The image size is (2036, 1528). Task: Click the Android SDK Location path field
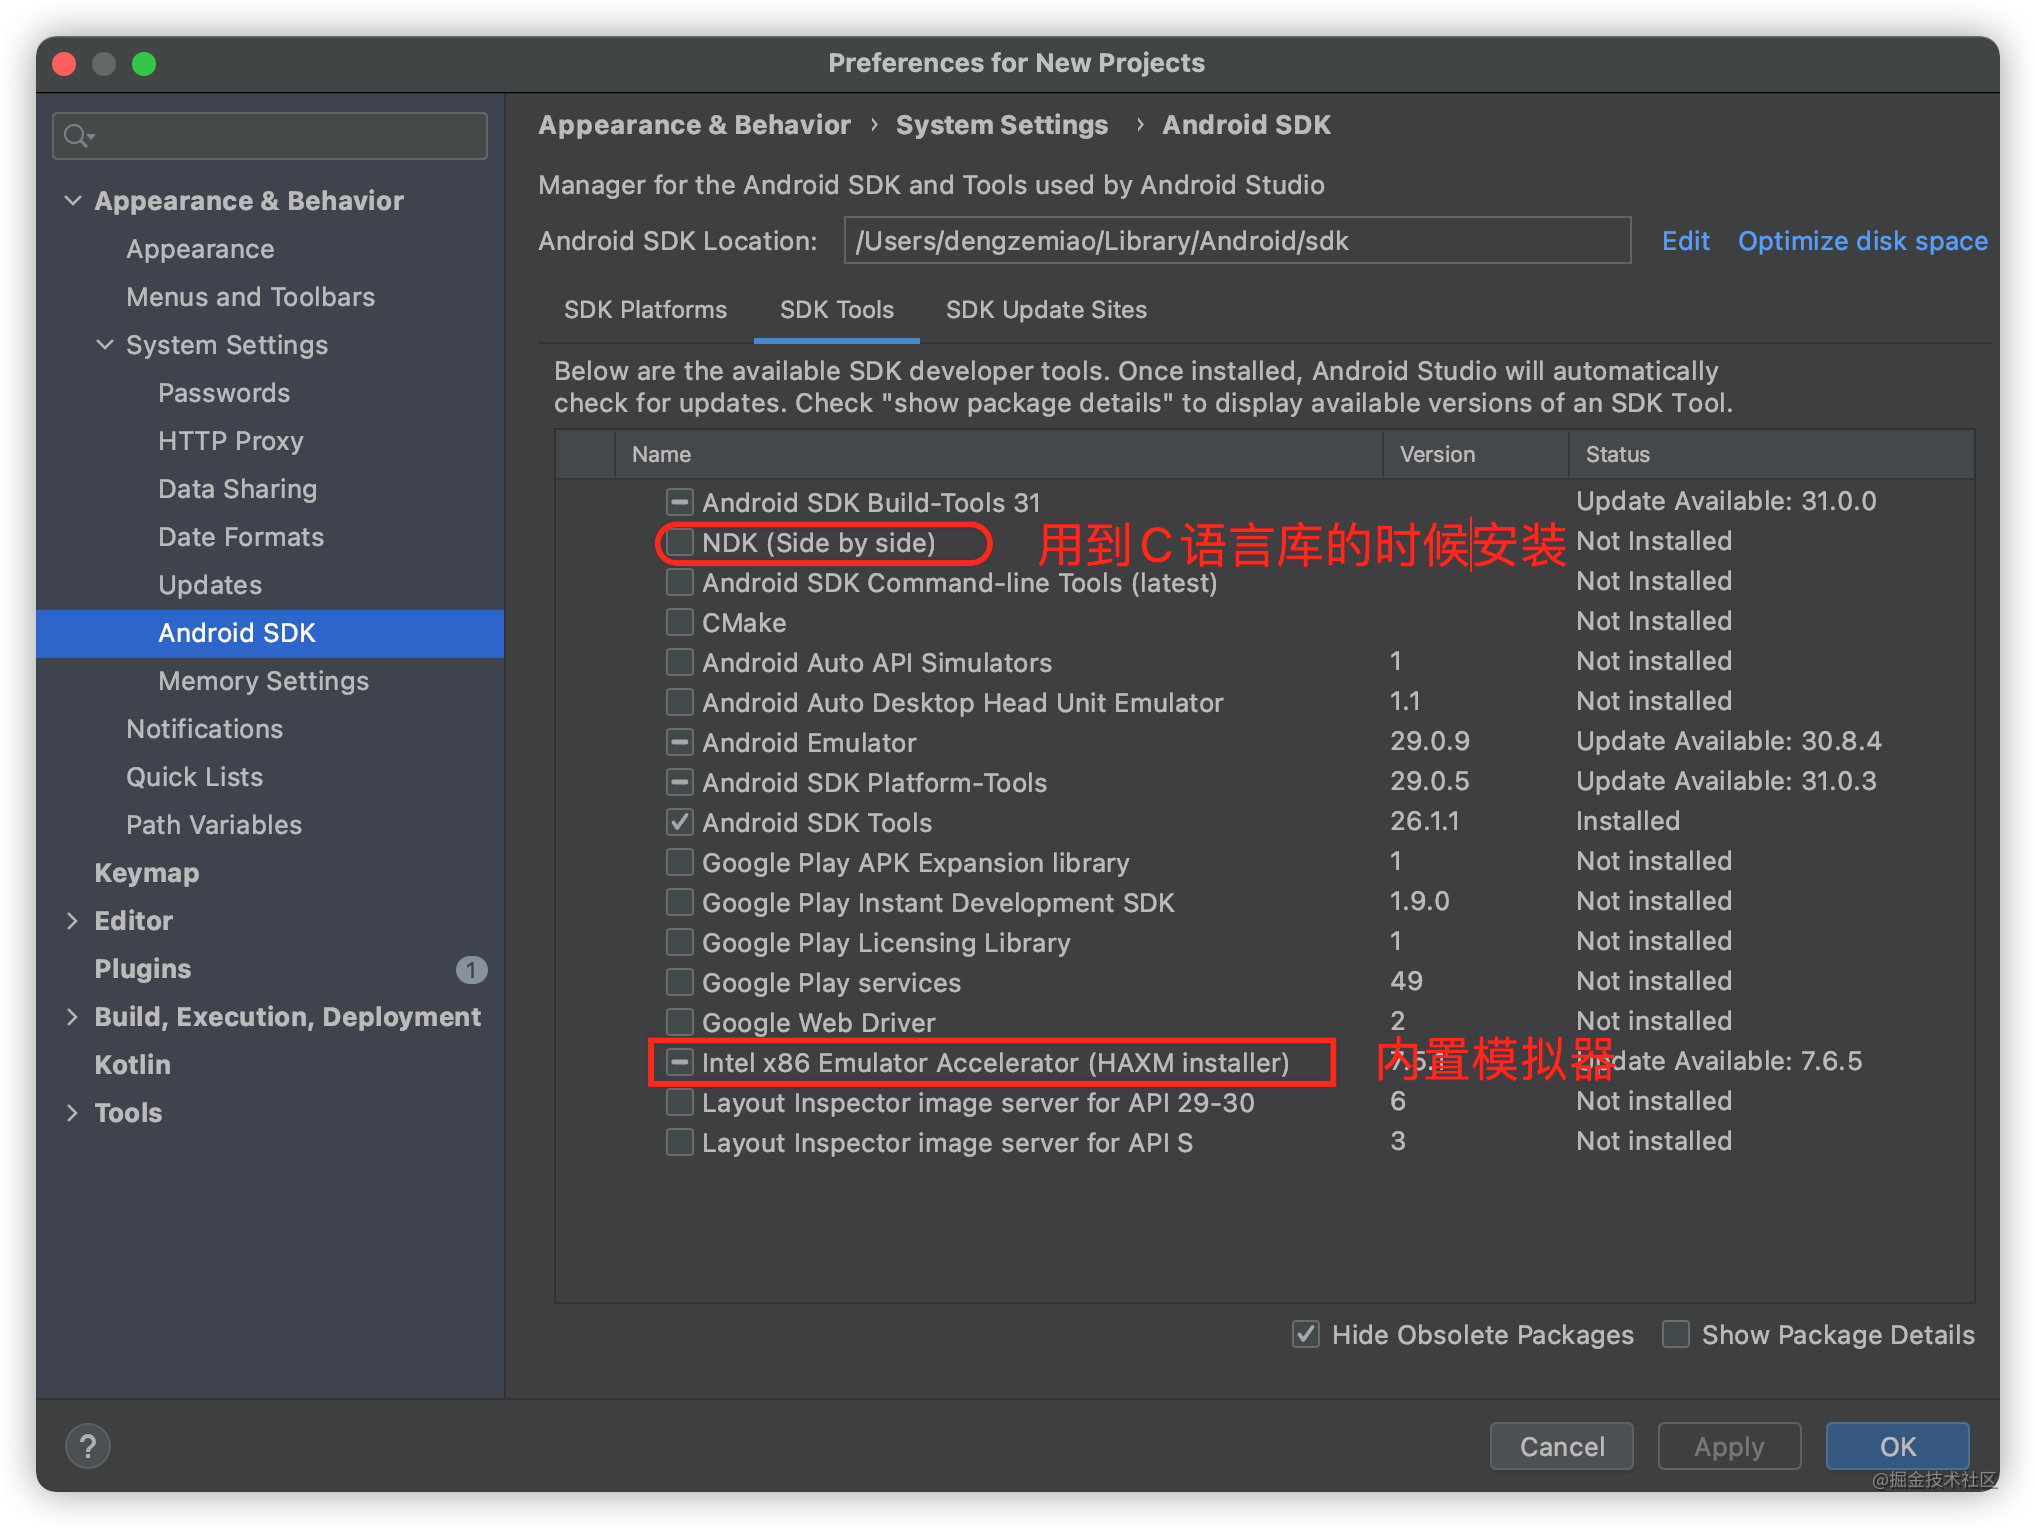pos(1238,241)
